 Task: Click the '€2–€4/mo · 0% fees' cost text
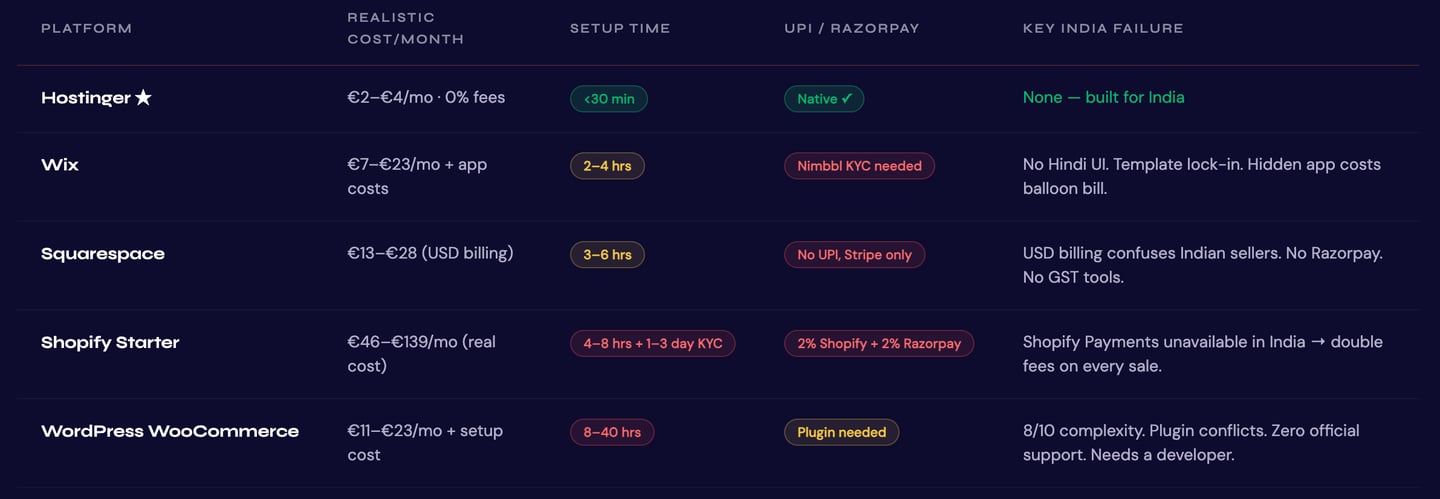click(x=426, y=97)
